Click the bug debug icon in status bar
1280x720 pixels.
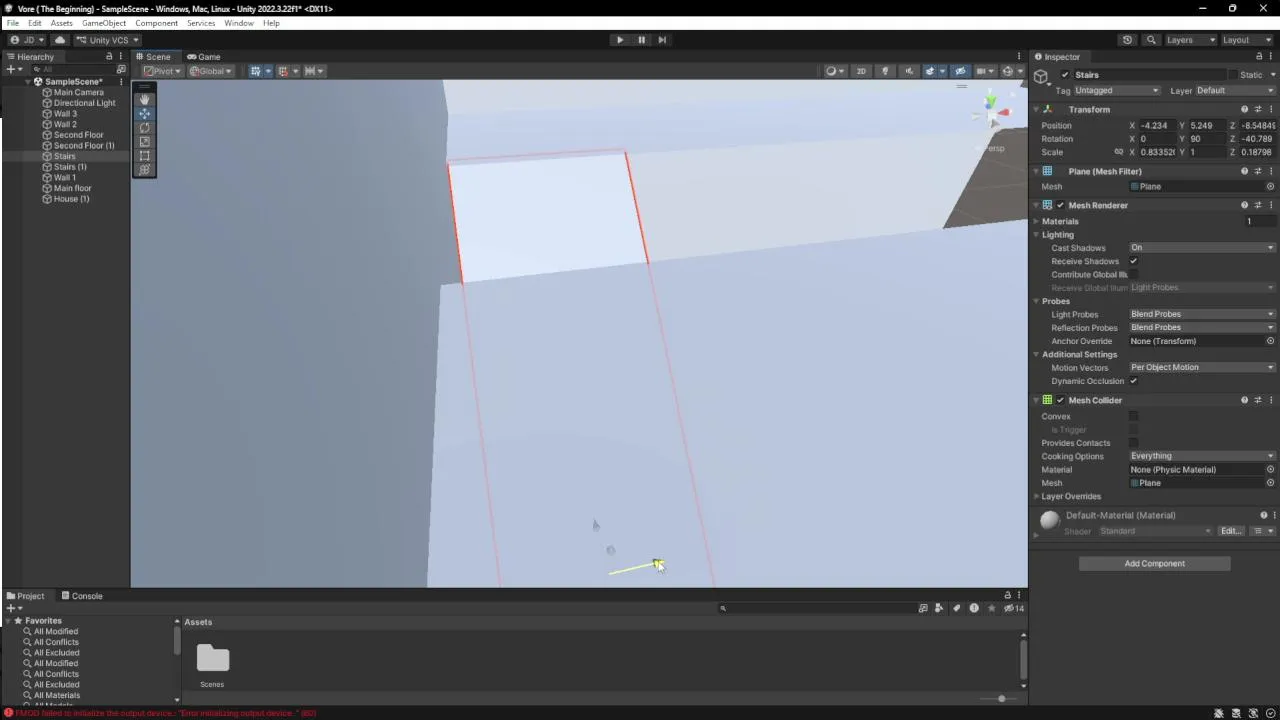click(1218, 713)
